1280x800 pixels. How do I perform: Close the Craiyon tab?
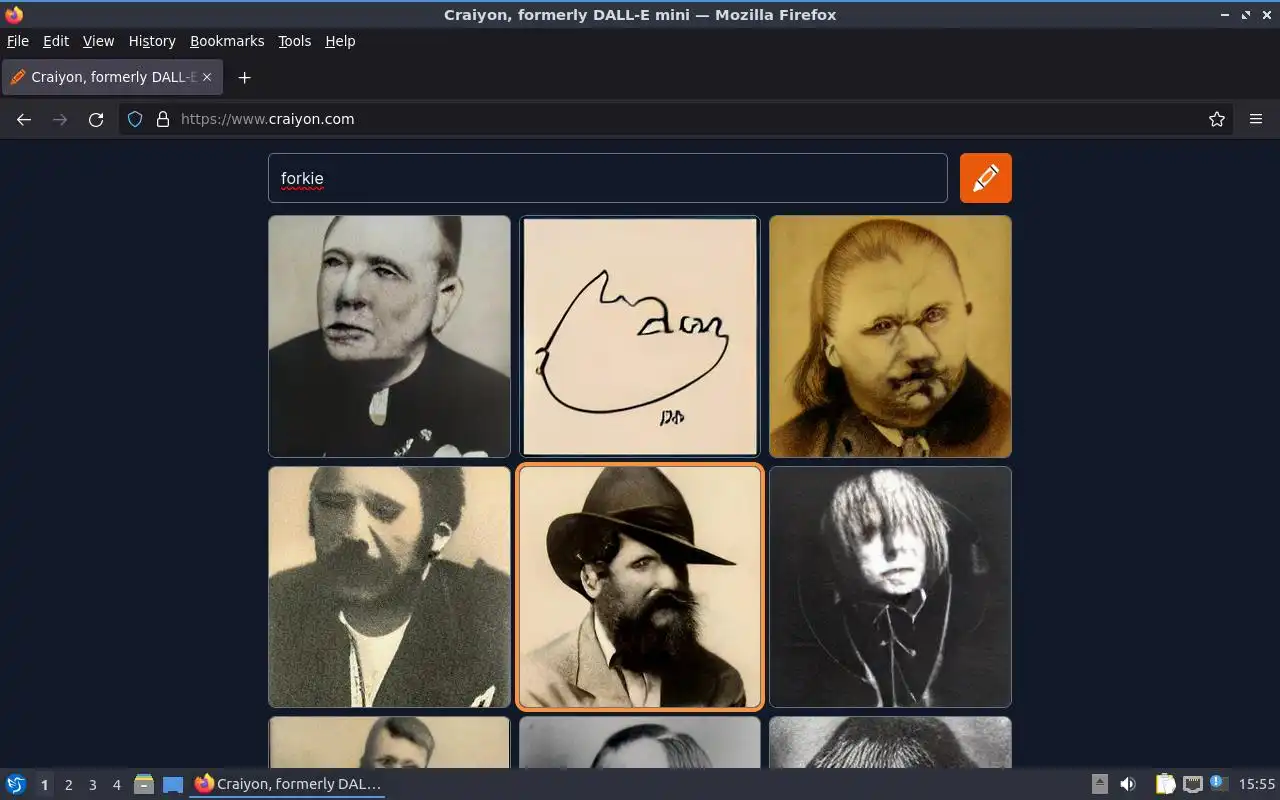click(207, 77)
